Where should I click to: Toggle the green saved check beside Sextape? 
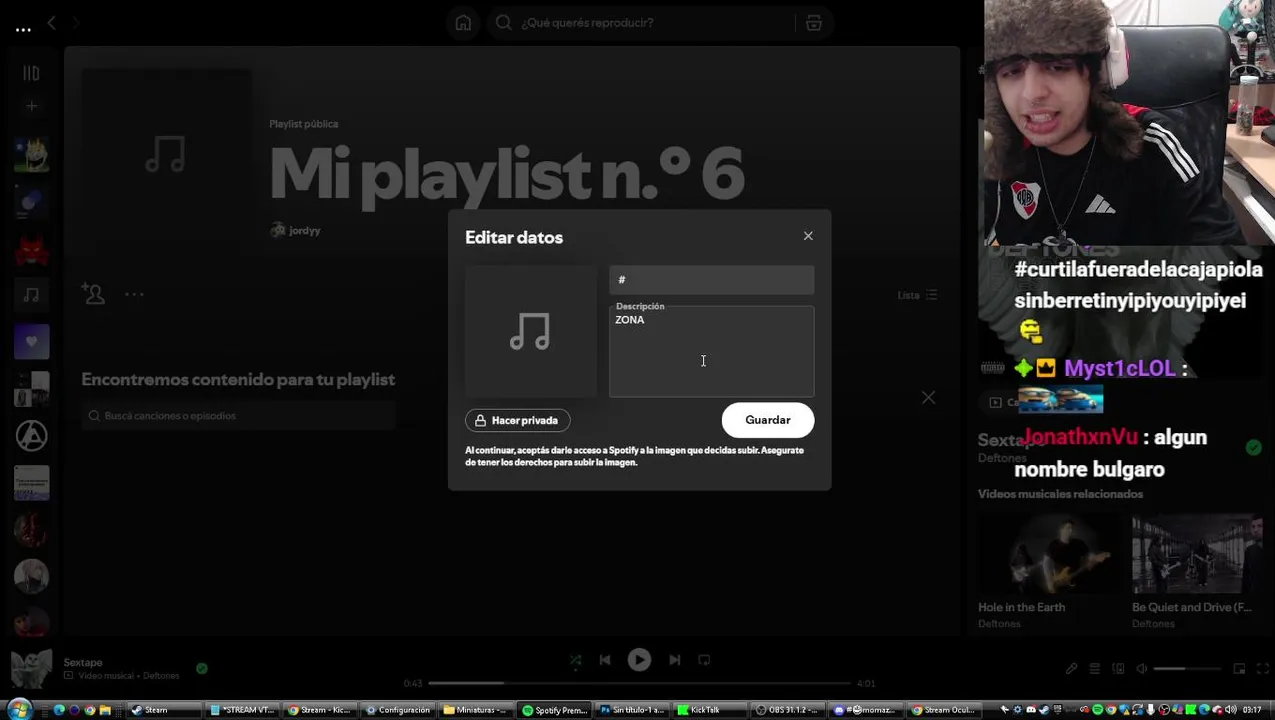pos(202,668)
